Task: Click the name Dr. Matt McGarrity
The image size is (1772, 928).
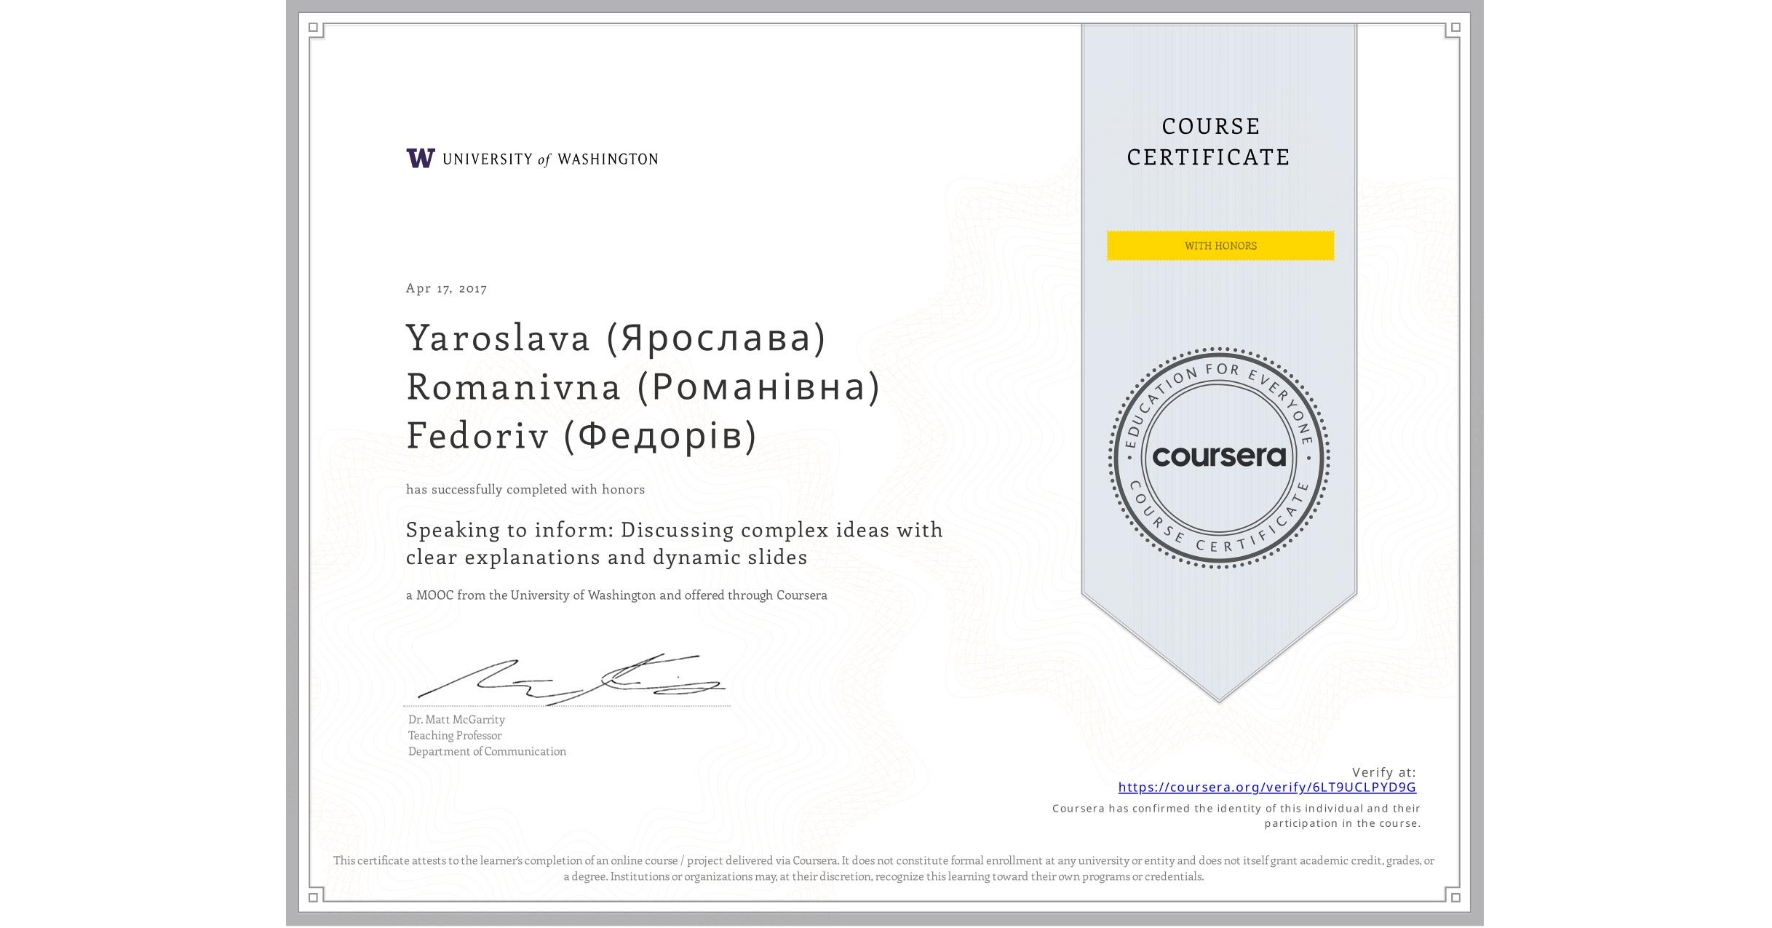Action: click(x=456, y=720)
